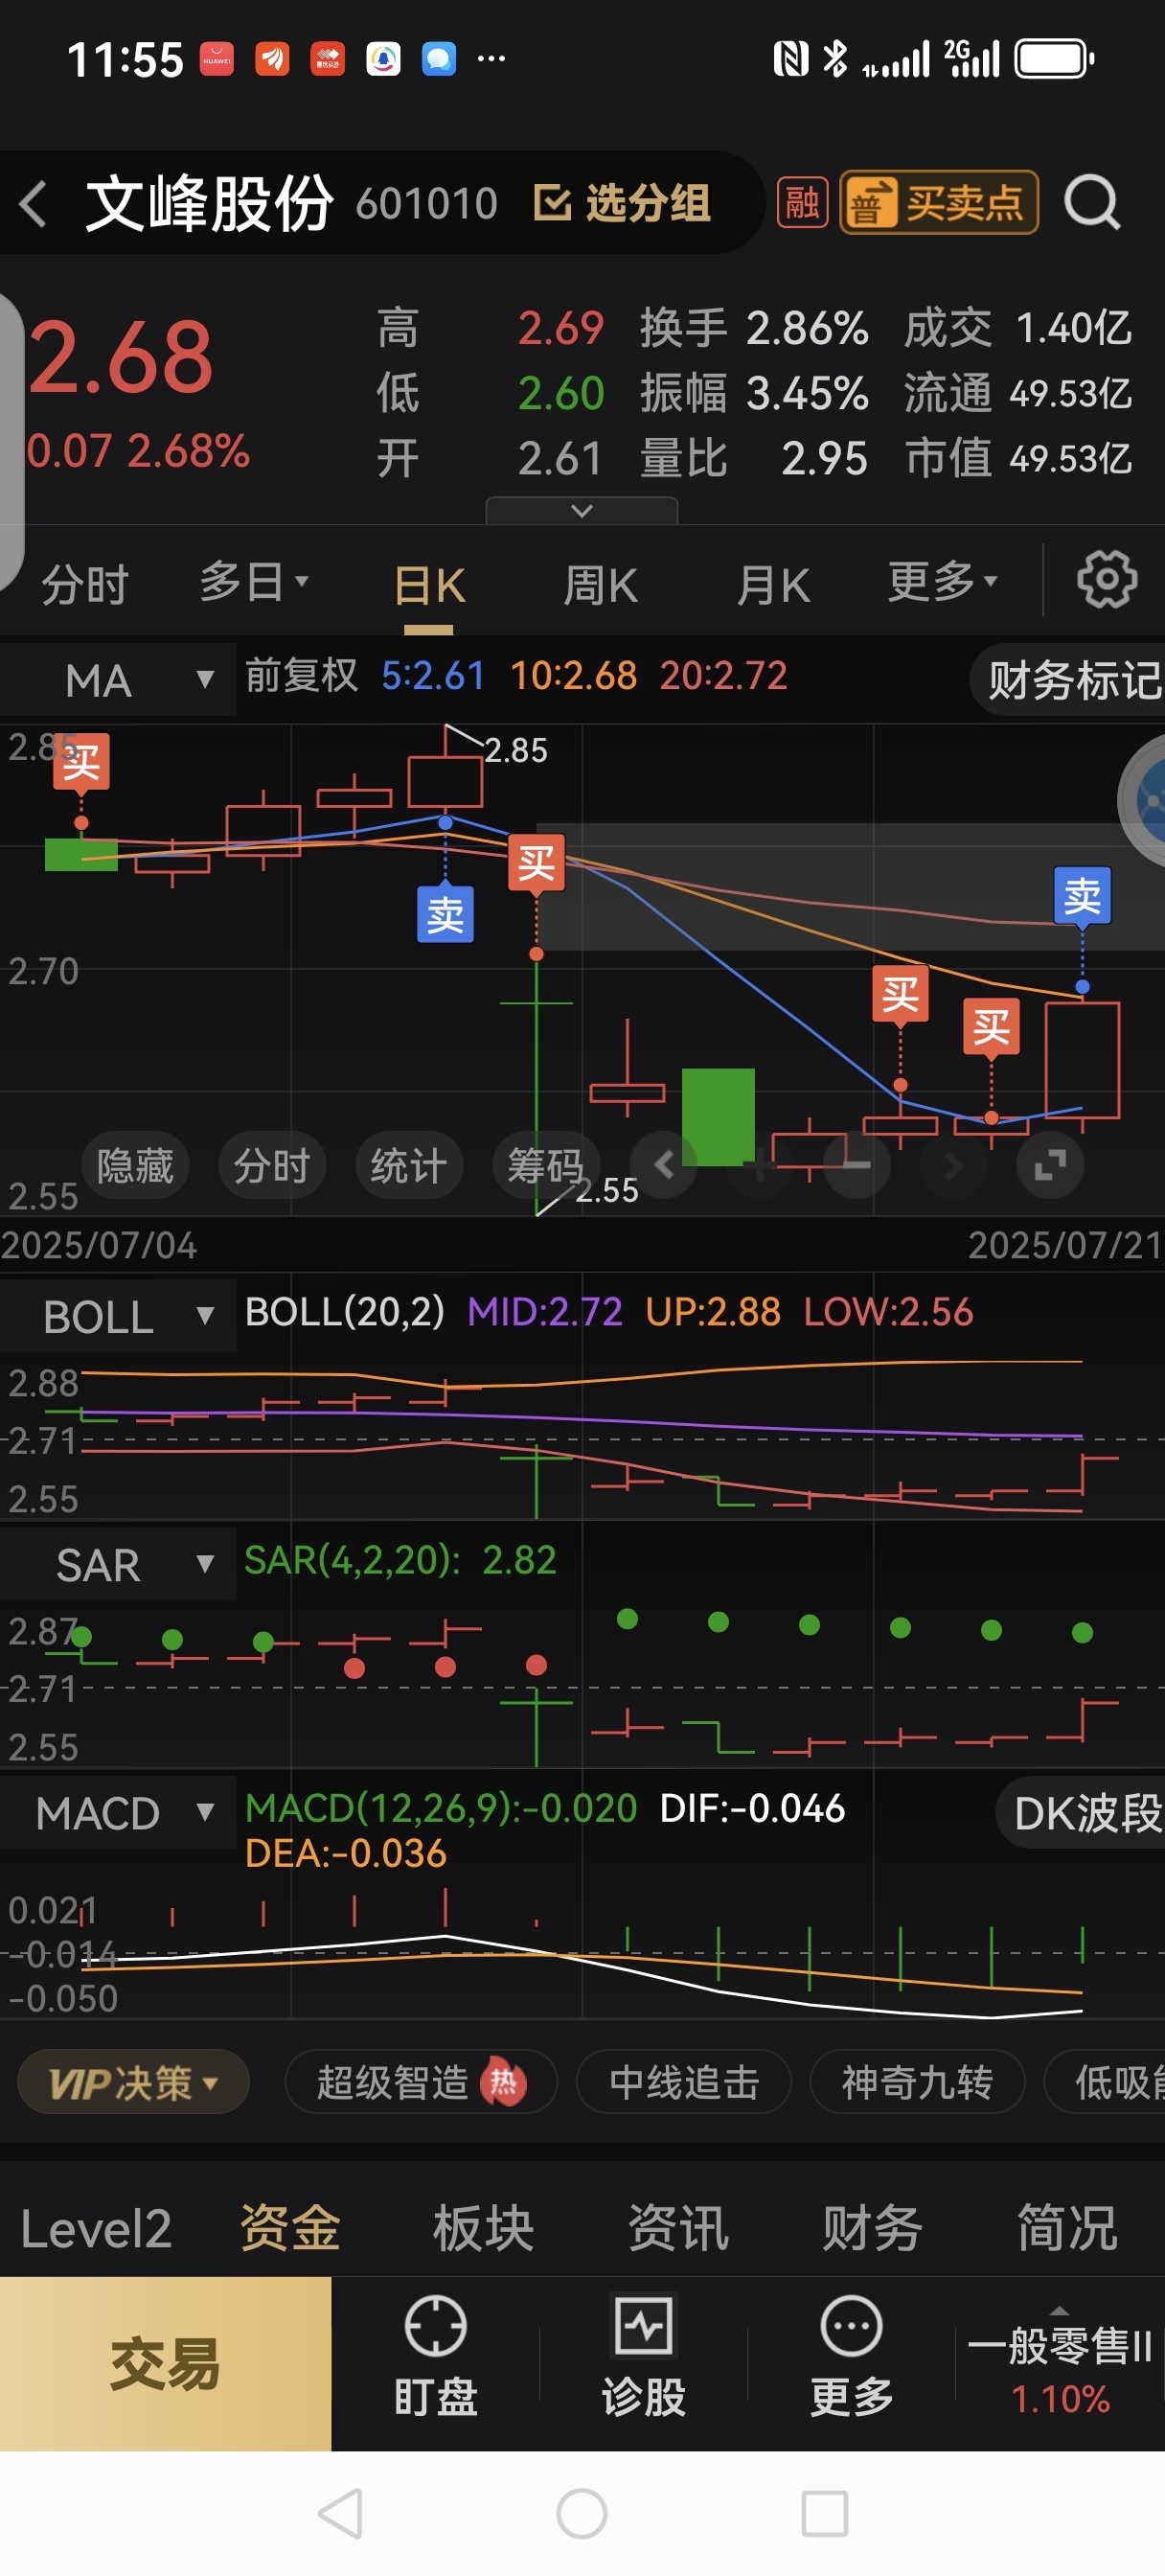Screen dimensions: 1165x2576
Task: Select 神奇九转 indicator chip
Action: click(x=917, y=2084)
